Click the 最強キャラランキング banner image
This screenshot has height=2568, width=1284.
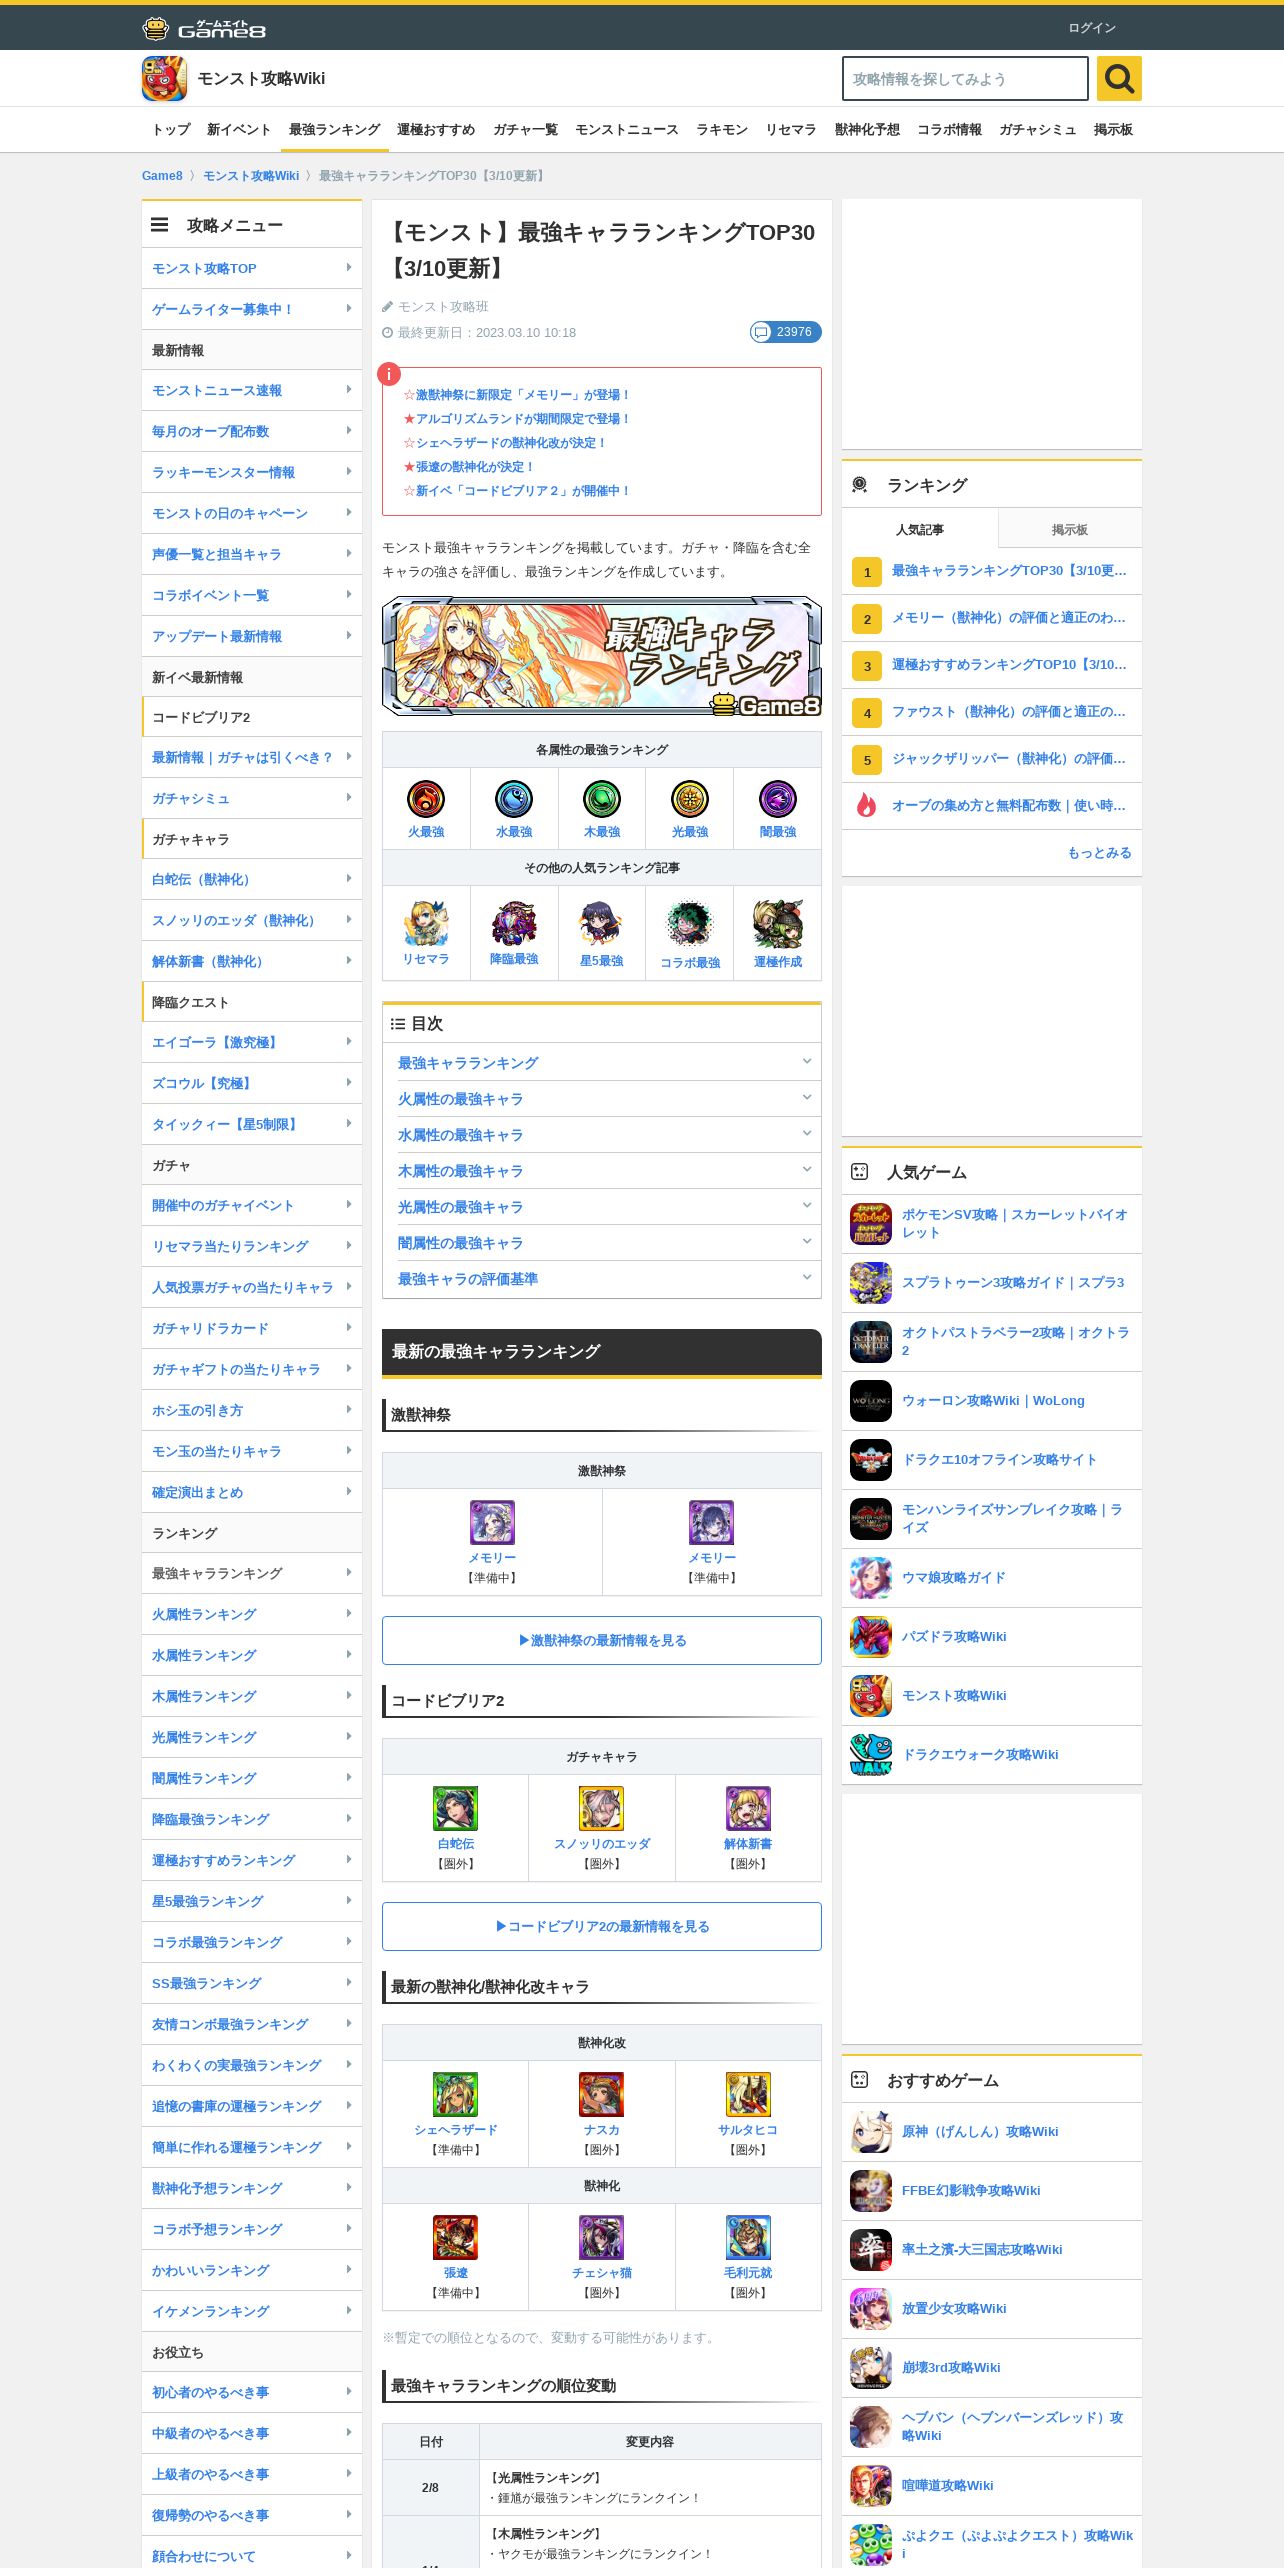(x=602, y=656)
